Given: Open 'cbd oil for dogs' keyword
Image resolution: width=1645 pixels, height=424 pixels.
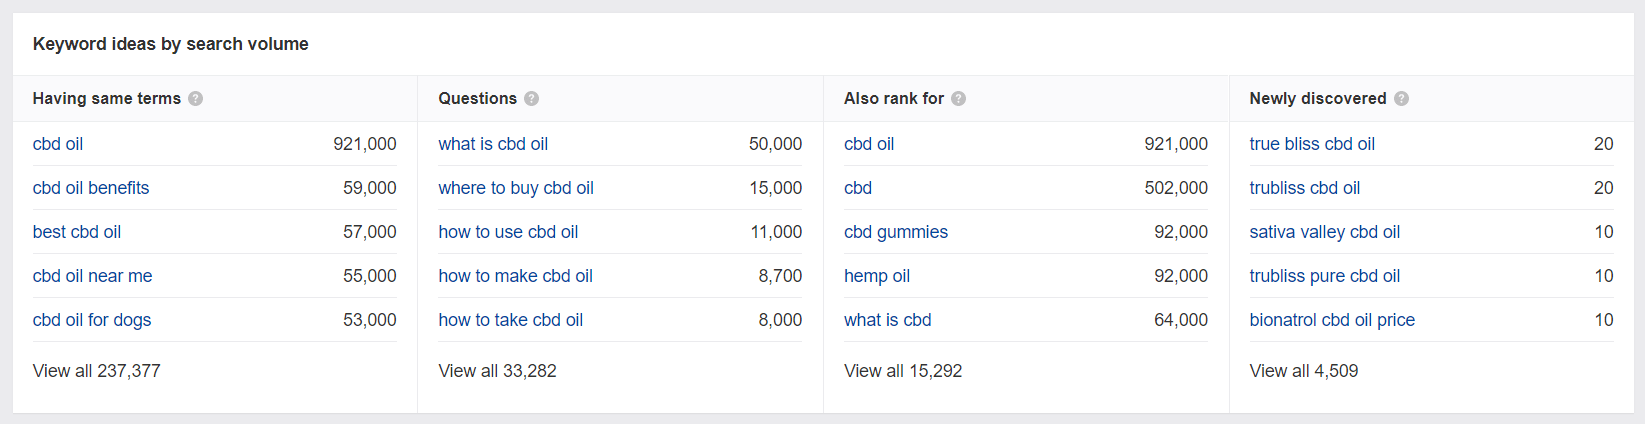Looking at the screenshot, I should (92, 320).
